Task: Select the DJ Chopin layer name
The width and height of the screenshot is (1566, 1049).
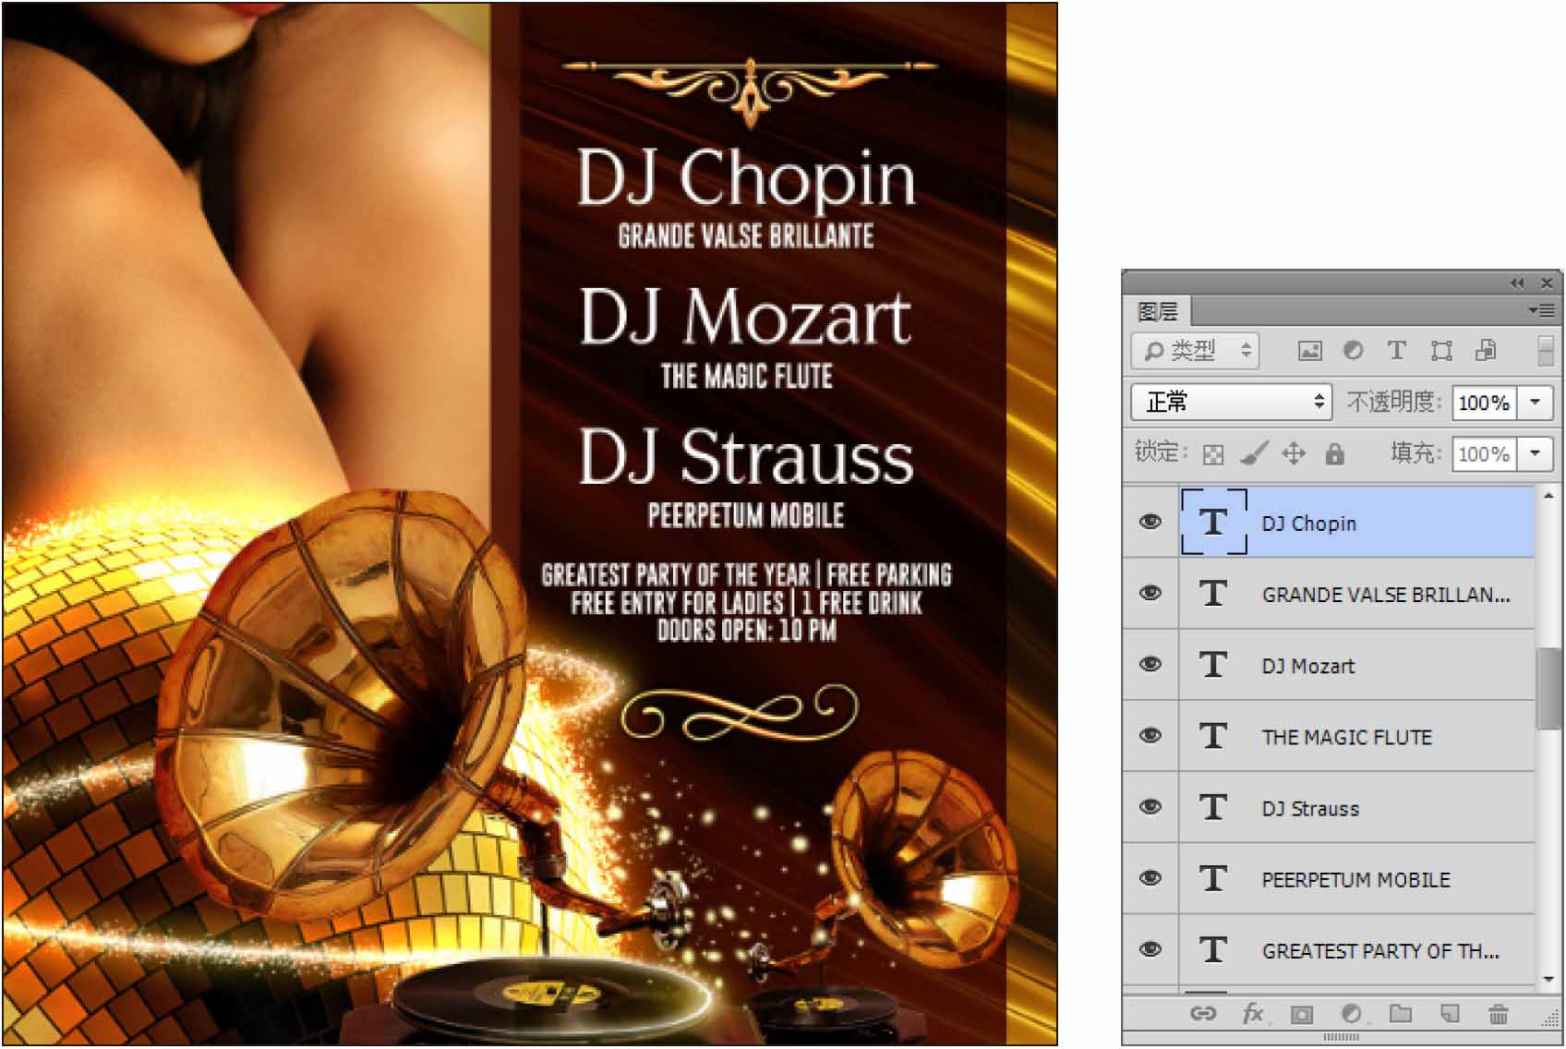Action: 1309,523
